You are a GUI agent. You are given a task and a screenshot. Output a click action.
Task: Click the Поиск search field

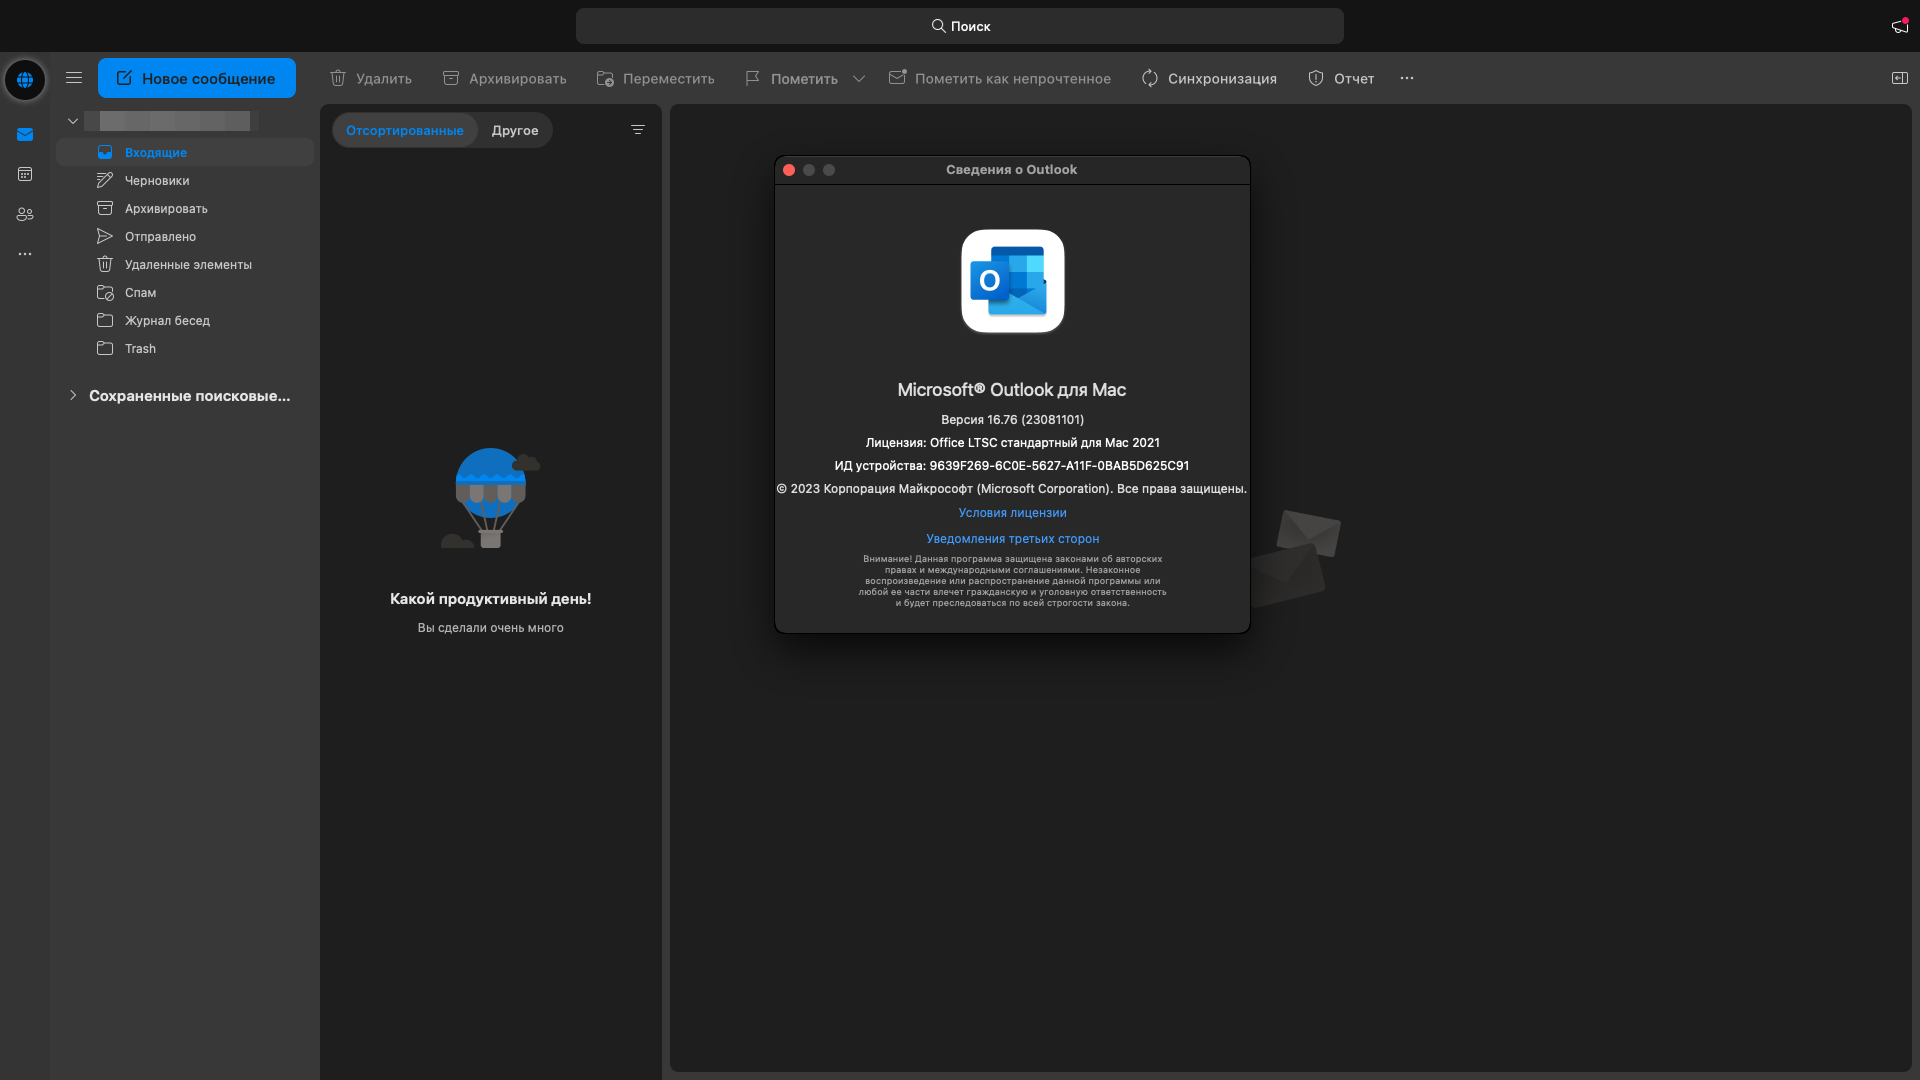[x=960, y=26]
